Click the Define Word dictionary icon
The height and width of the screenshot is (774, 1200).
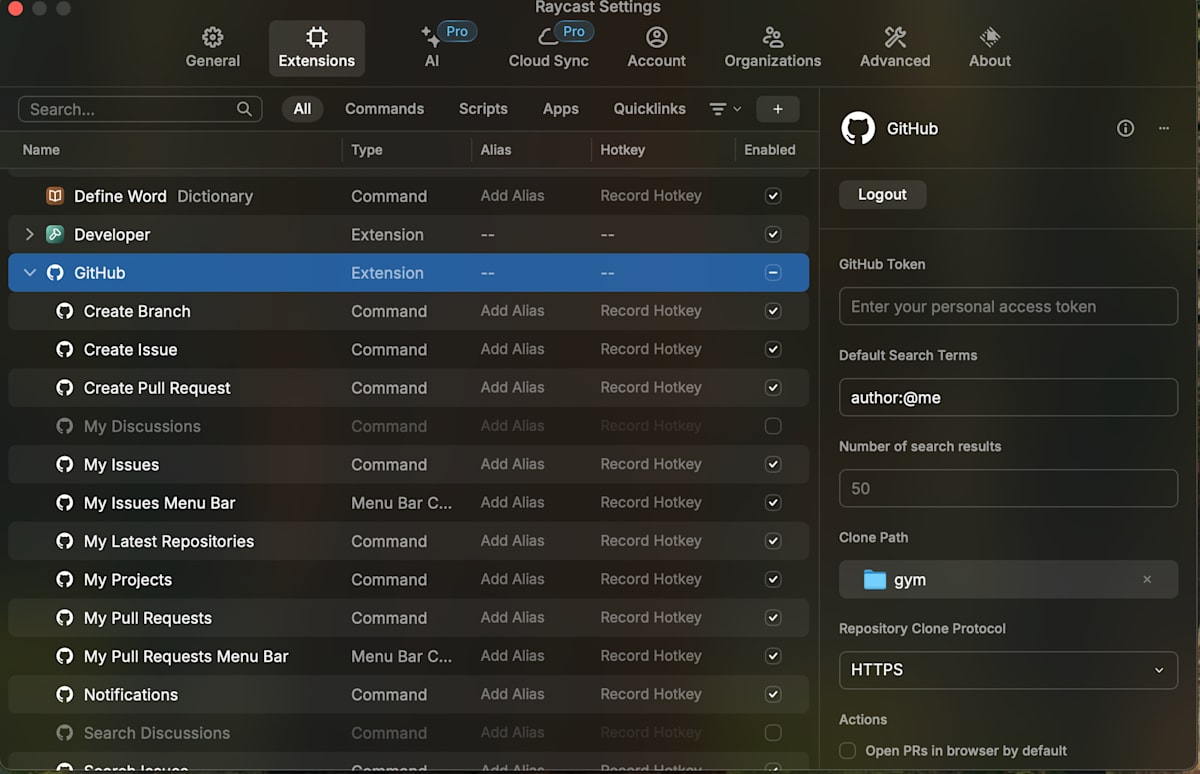click(x=55, y=196)
